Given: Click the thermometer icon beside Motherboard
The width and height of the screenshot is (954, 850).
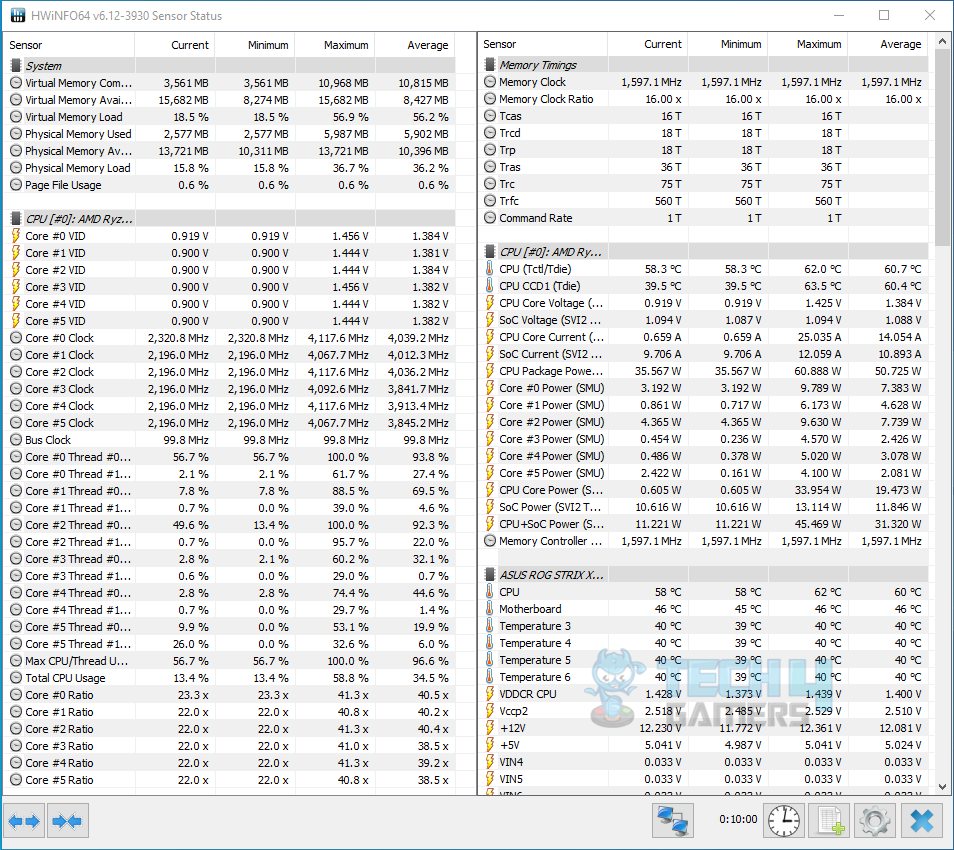Looking at the screenshot, I should 490,608.
